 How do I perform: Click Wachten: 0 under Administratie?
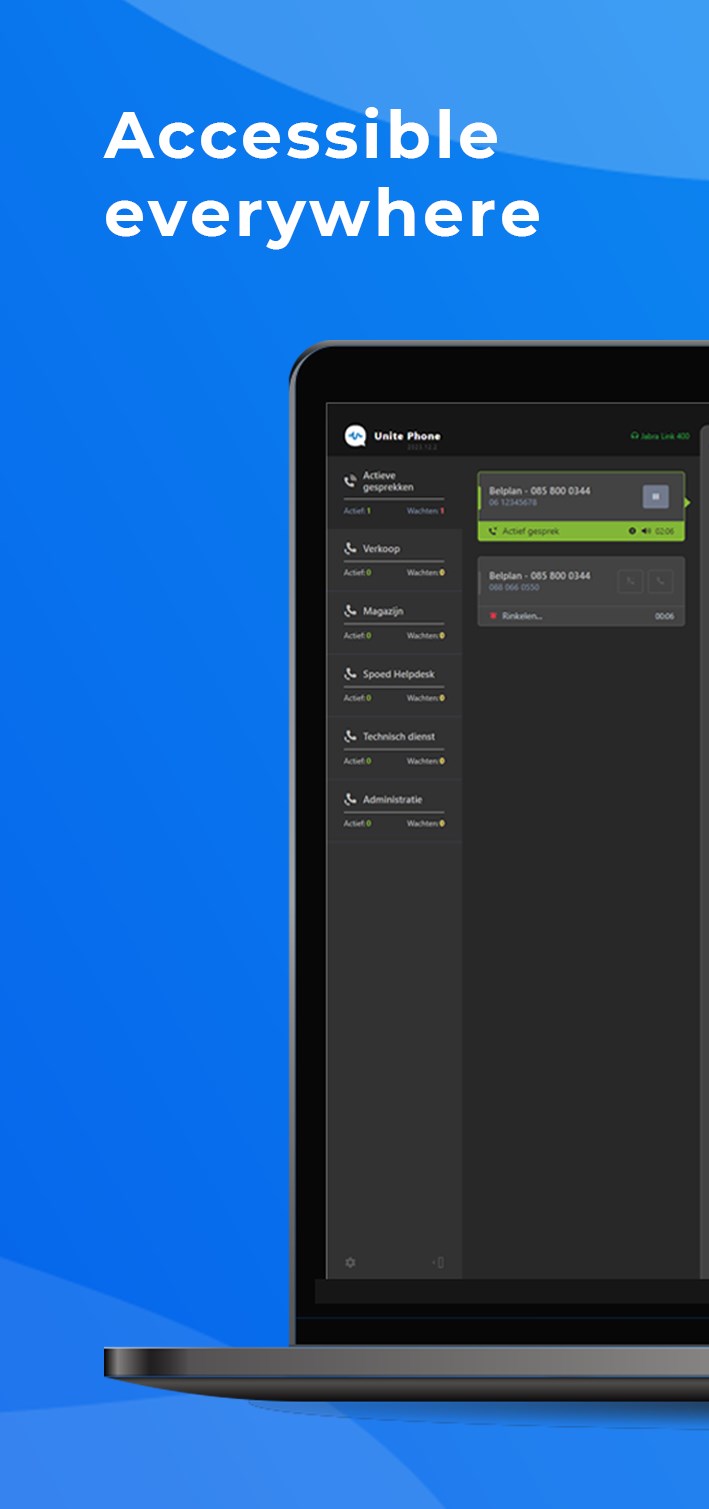point(426,824)
